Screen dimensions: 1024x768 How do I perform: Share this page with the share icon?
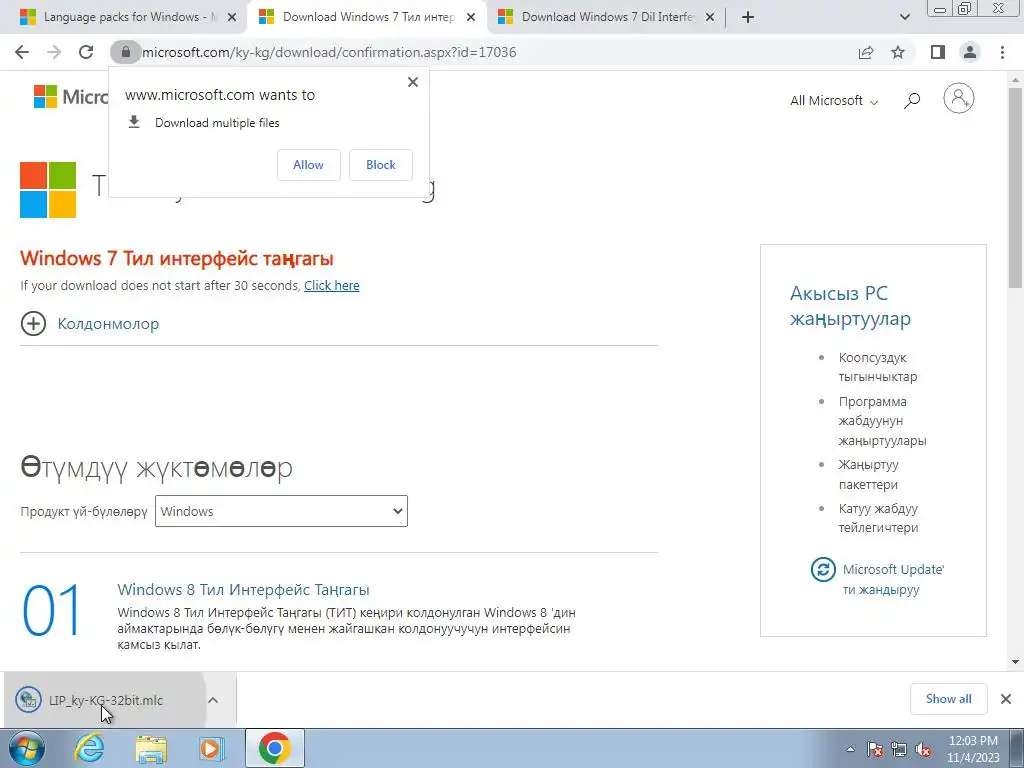(866, 52)
